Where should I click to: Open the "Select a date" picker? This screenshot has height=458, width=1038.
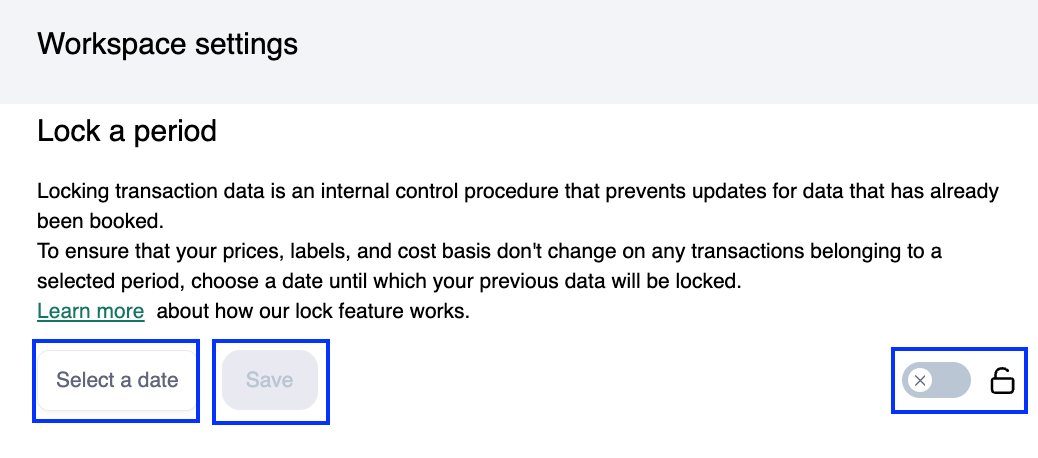117,380
